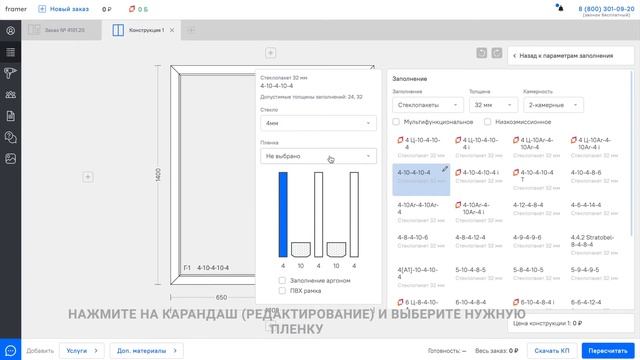
Task: Select the 4[A1]-10-4-10-4 glazing option
Action: pyautogui.click(x=421, y=277)
